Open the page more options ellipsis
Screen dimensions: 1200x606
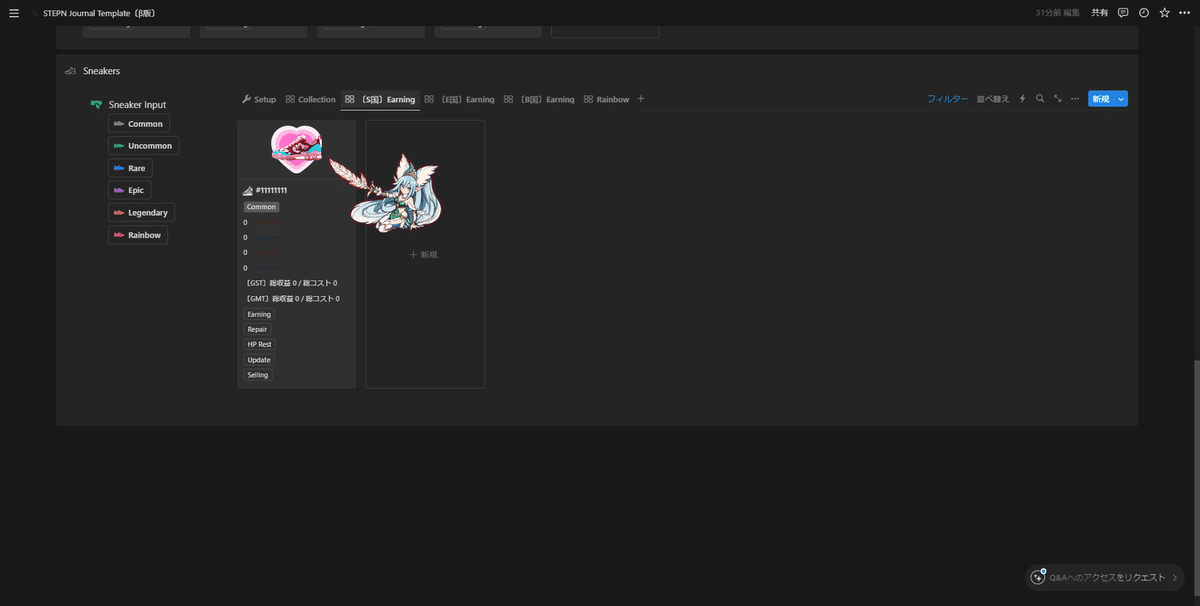tap(1185, 13)
